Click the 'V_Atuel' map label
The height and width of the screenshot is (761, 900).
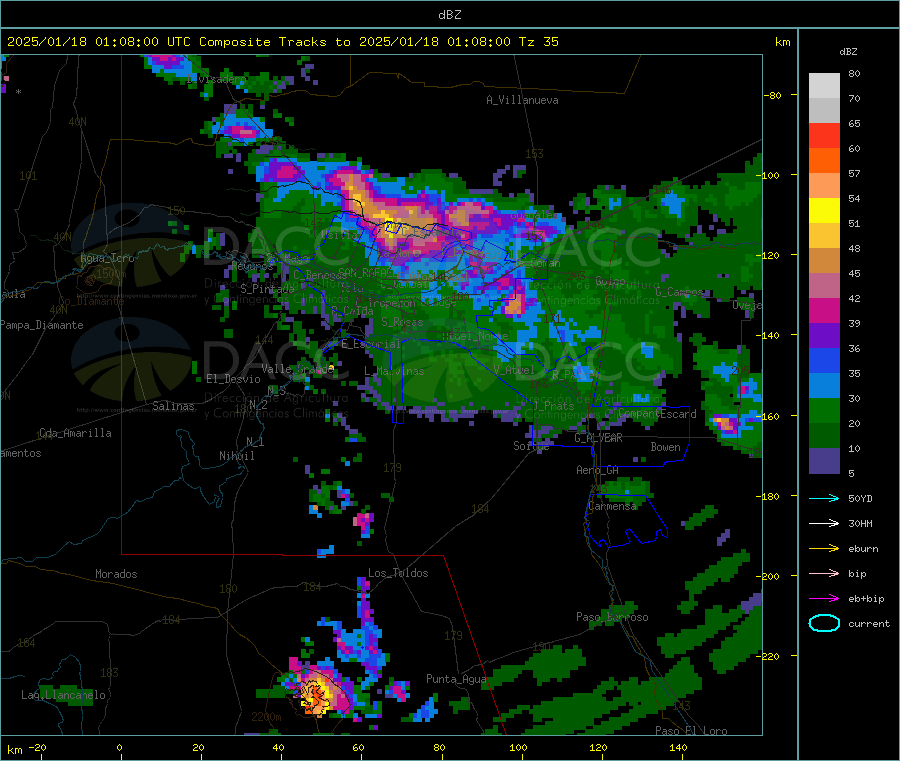click(x=514, y=370)
